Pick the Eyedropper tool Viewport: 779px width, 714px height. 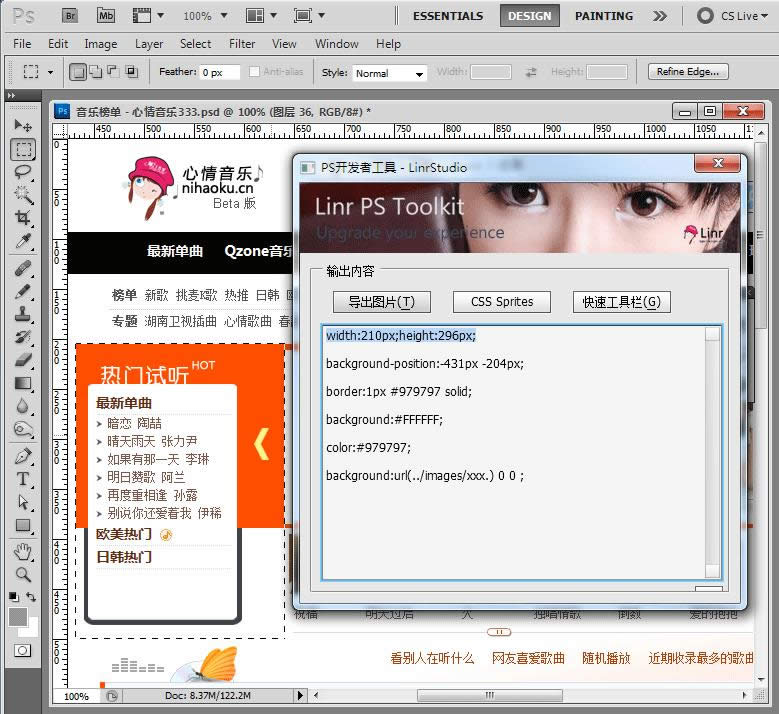click(22, 242)
